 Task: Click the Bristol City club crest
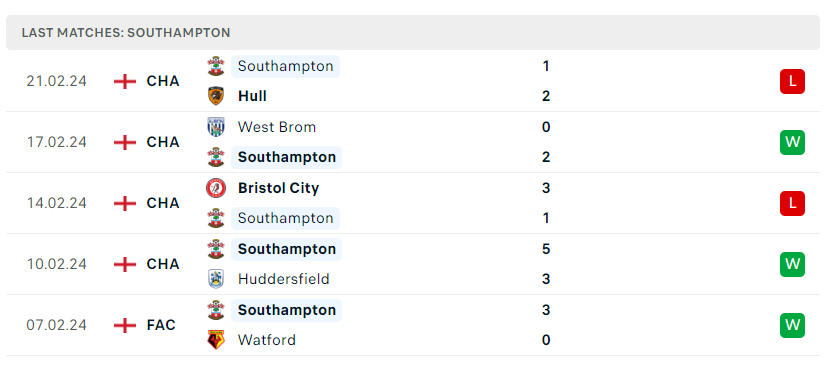coord(216,188)
